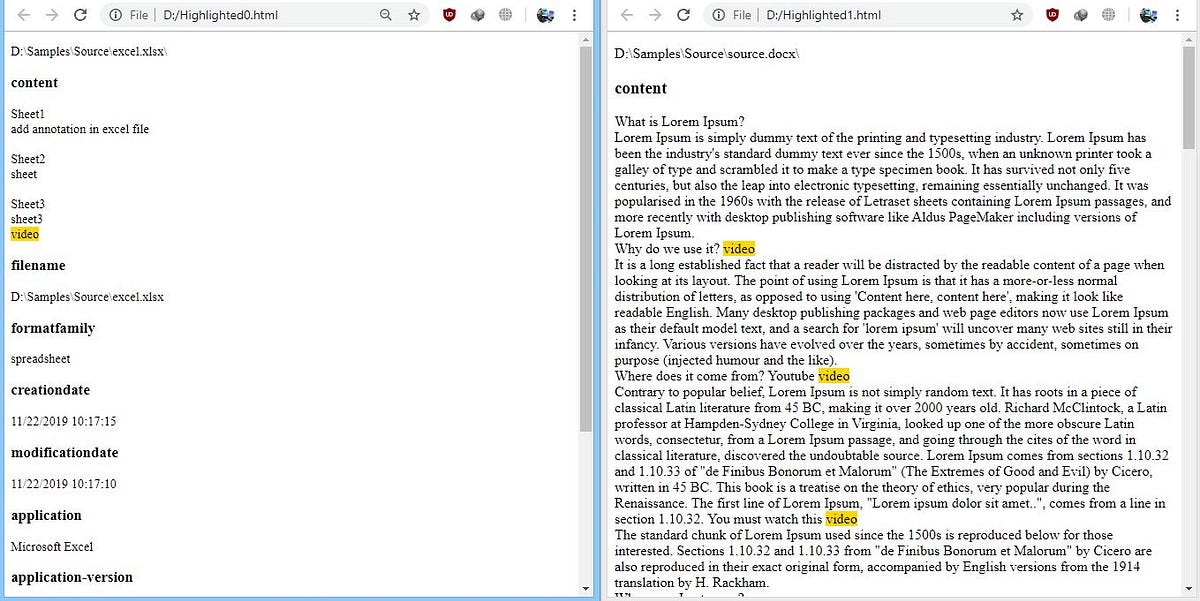
Task: Select the highlighted 'video' text under Sheet3
Action: click(24, 233)
